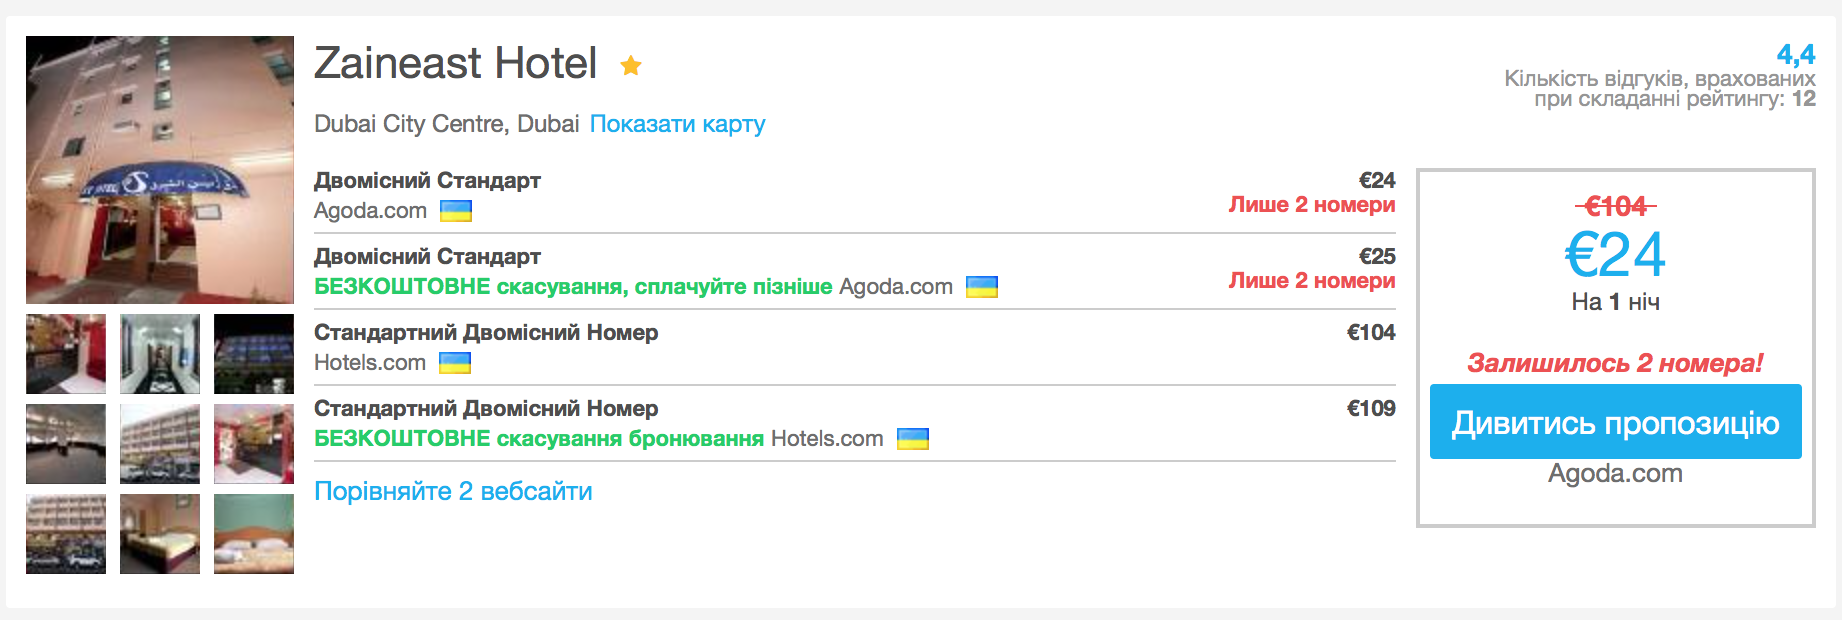Click the flag icon beside the €24 Agoda.com offer
The width and height of the screenshot is (1842, 620).
(456, 211)
